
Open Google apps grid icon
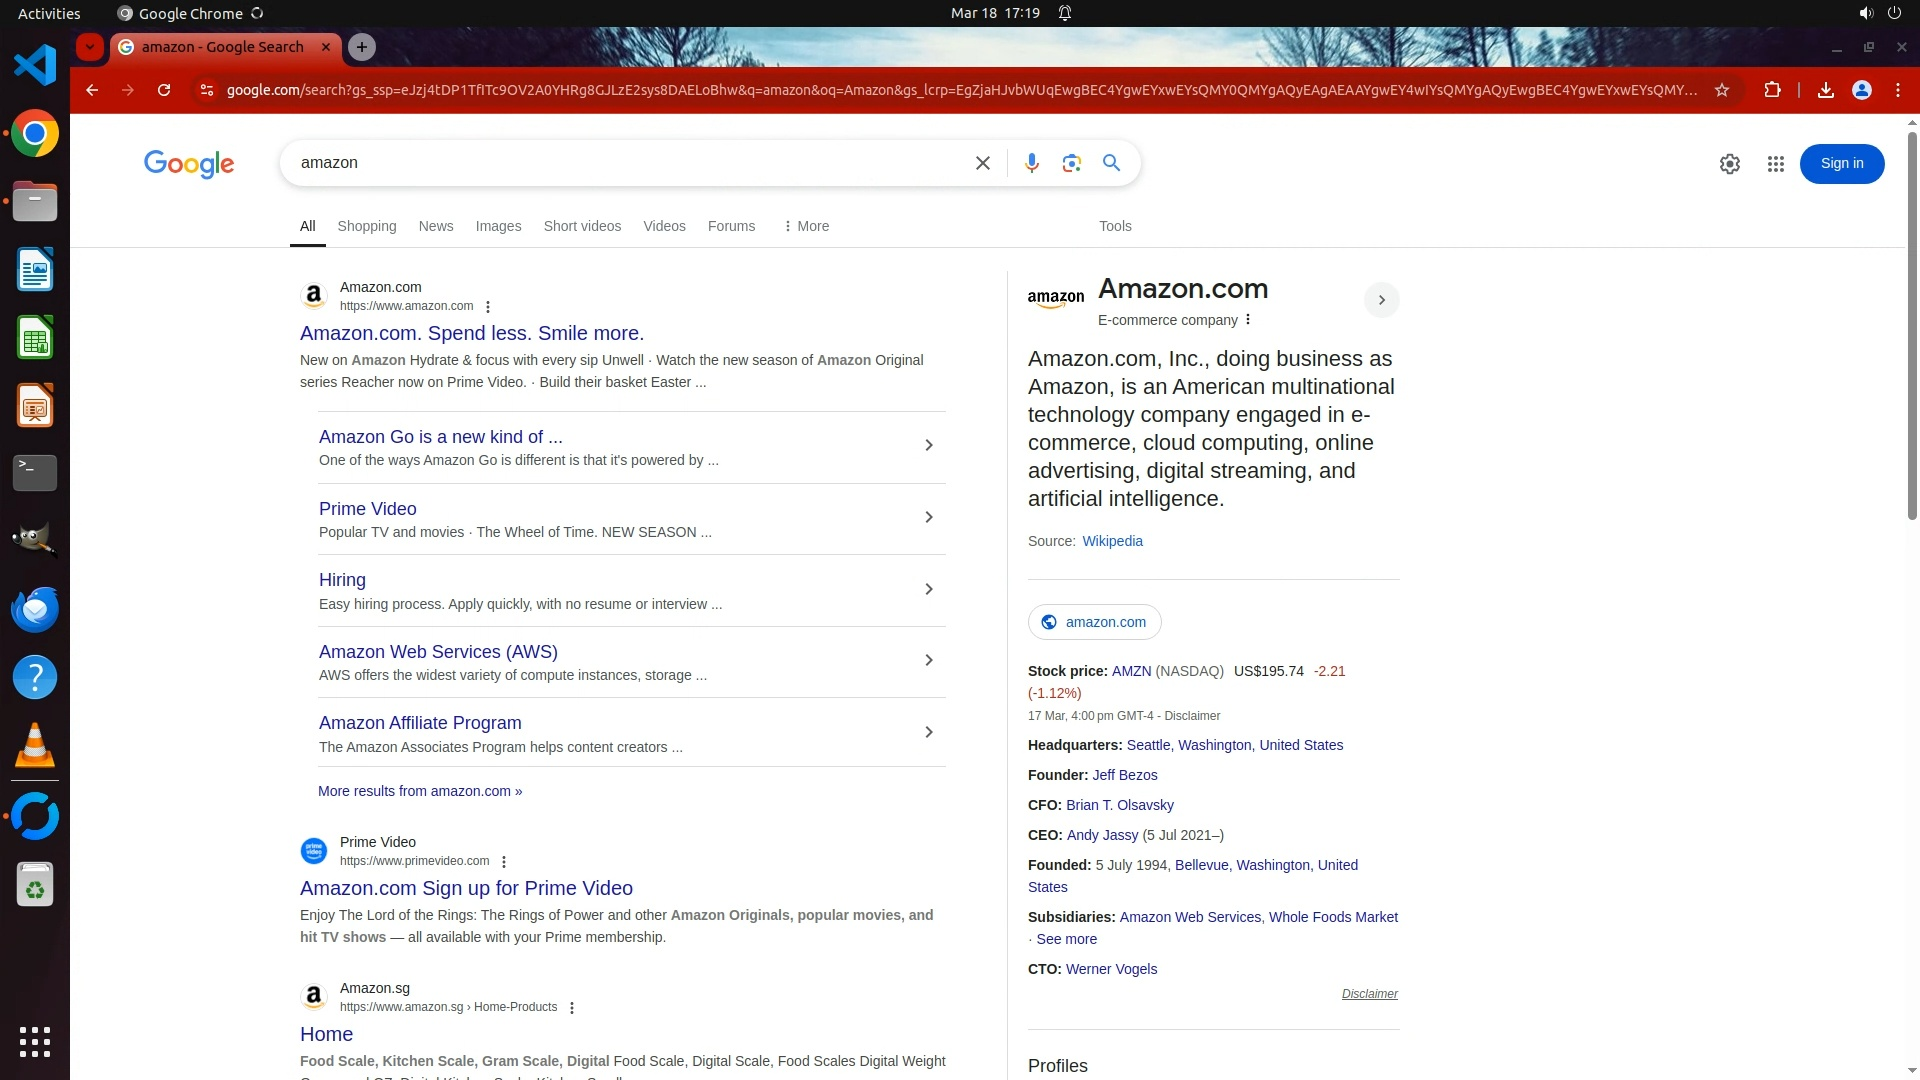click(1775, 164)
